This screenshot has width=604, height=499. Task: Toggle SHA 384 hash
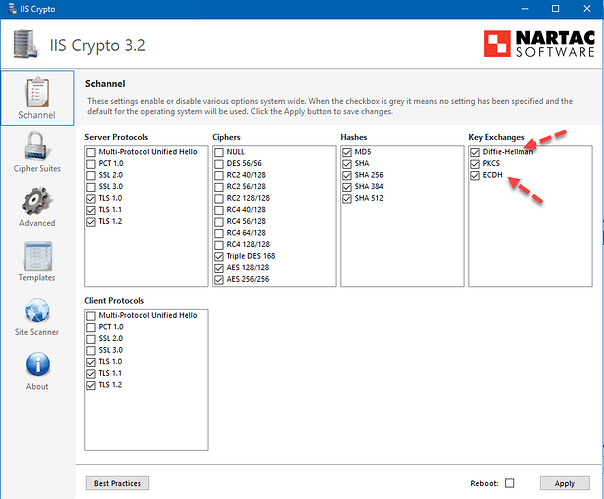(347, 187)
